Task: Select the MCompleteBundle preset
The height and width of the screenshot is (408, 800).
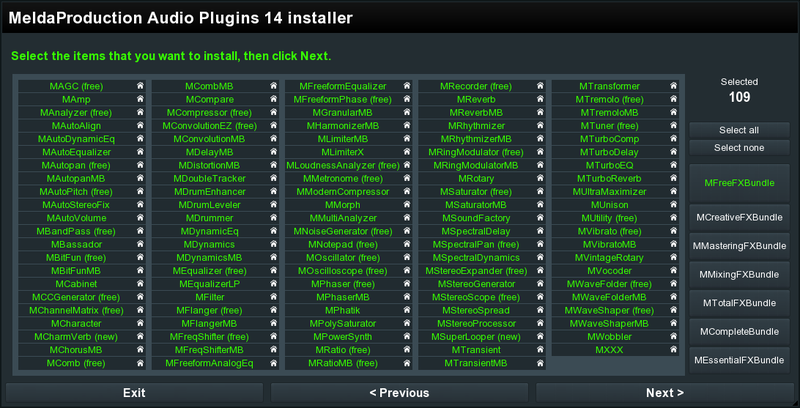Action: click(739, 332)
